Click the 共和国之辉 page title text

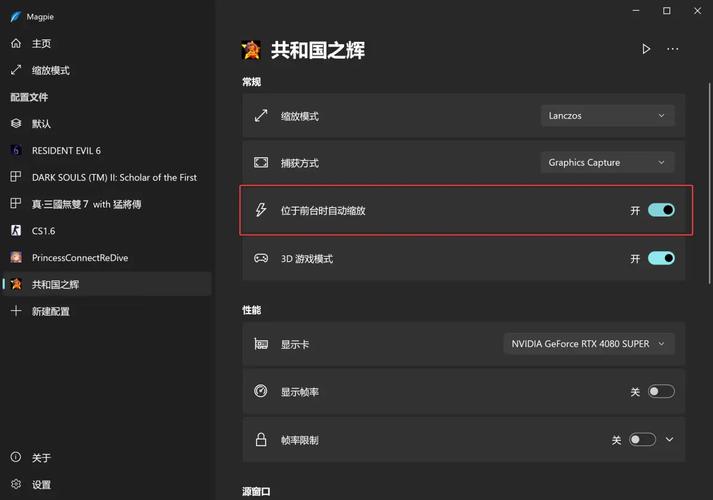point(318,50)
